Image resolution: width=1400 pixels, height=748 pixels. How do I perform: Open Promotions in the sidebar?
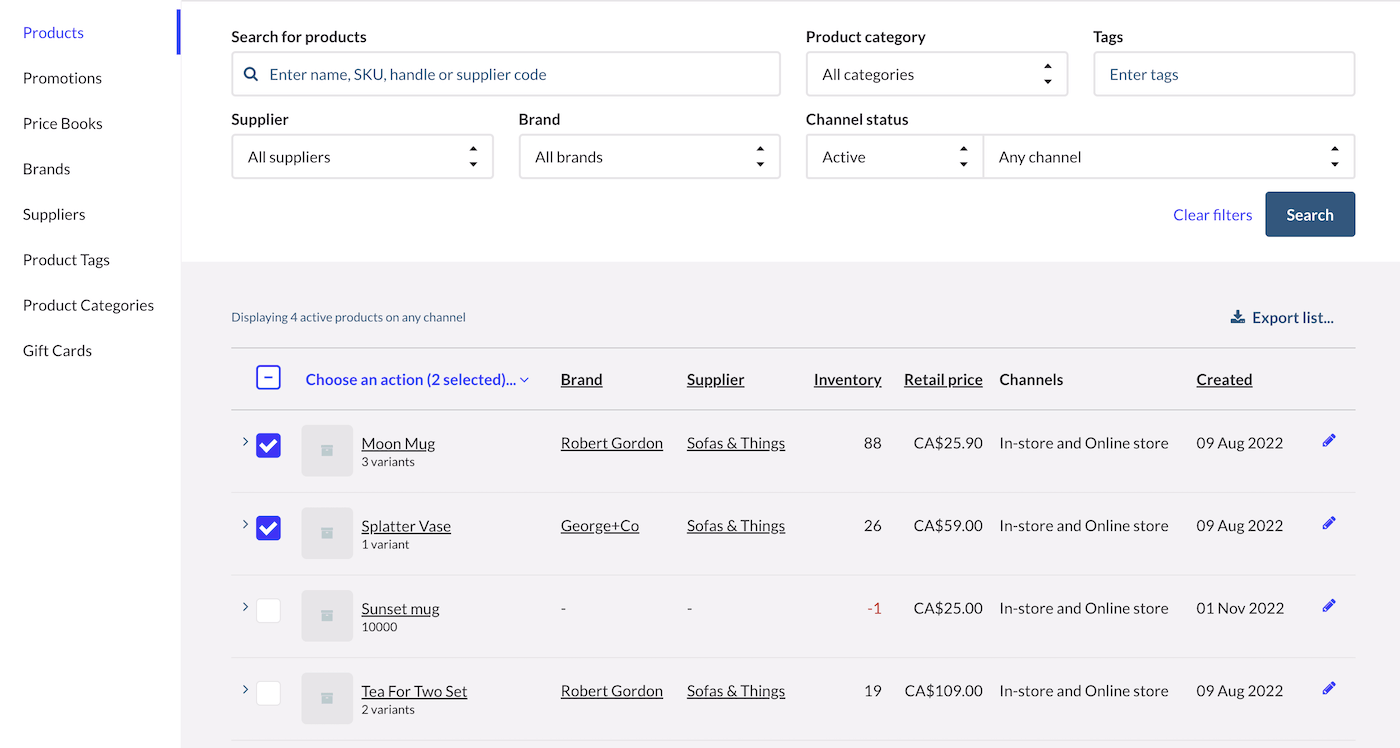pyautogui.click(x=62, y=78)
